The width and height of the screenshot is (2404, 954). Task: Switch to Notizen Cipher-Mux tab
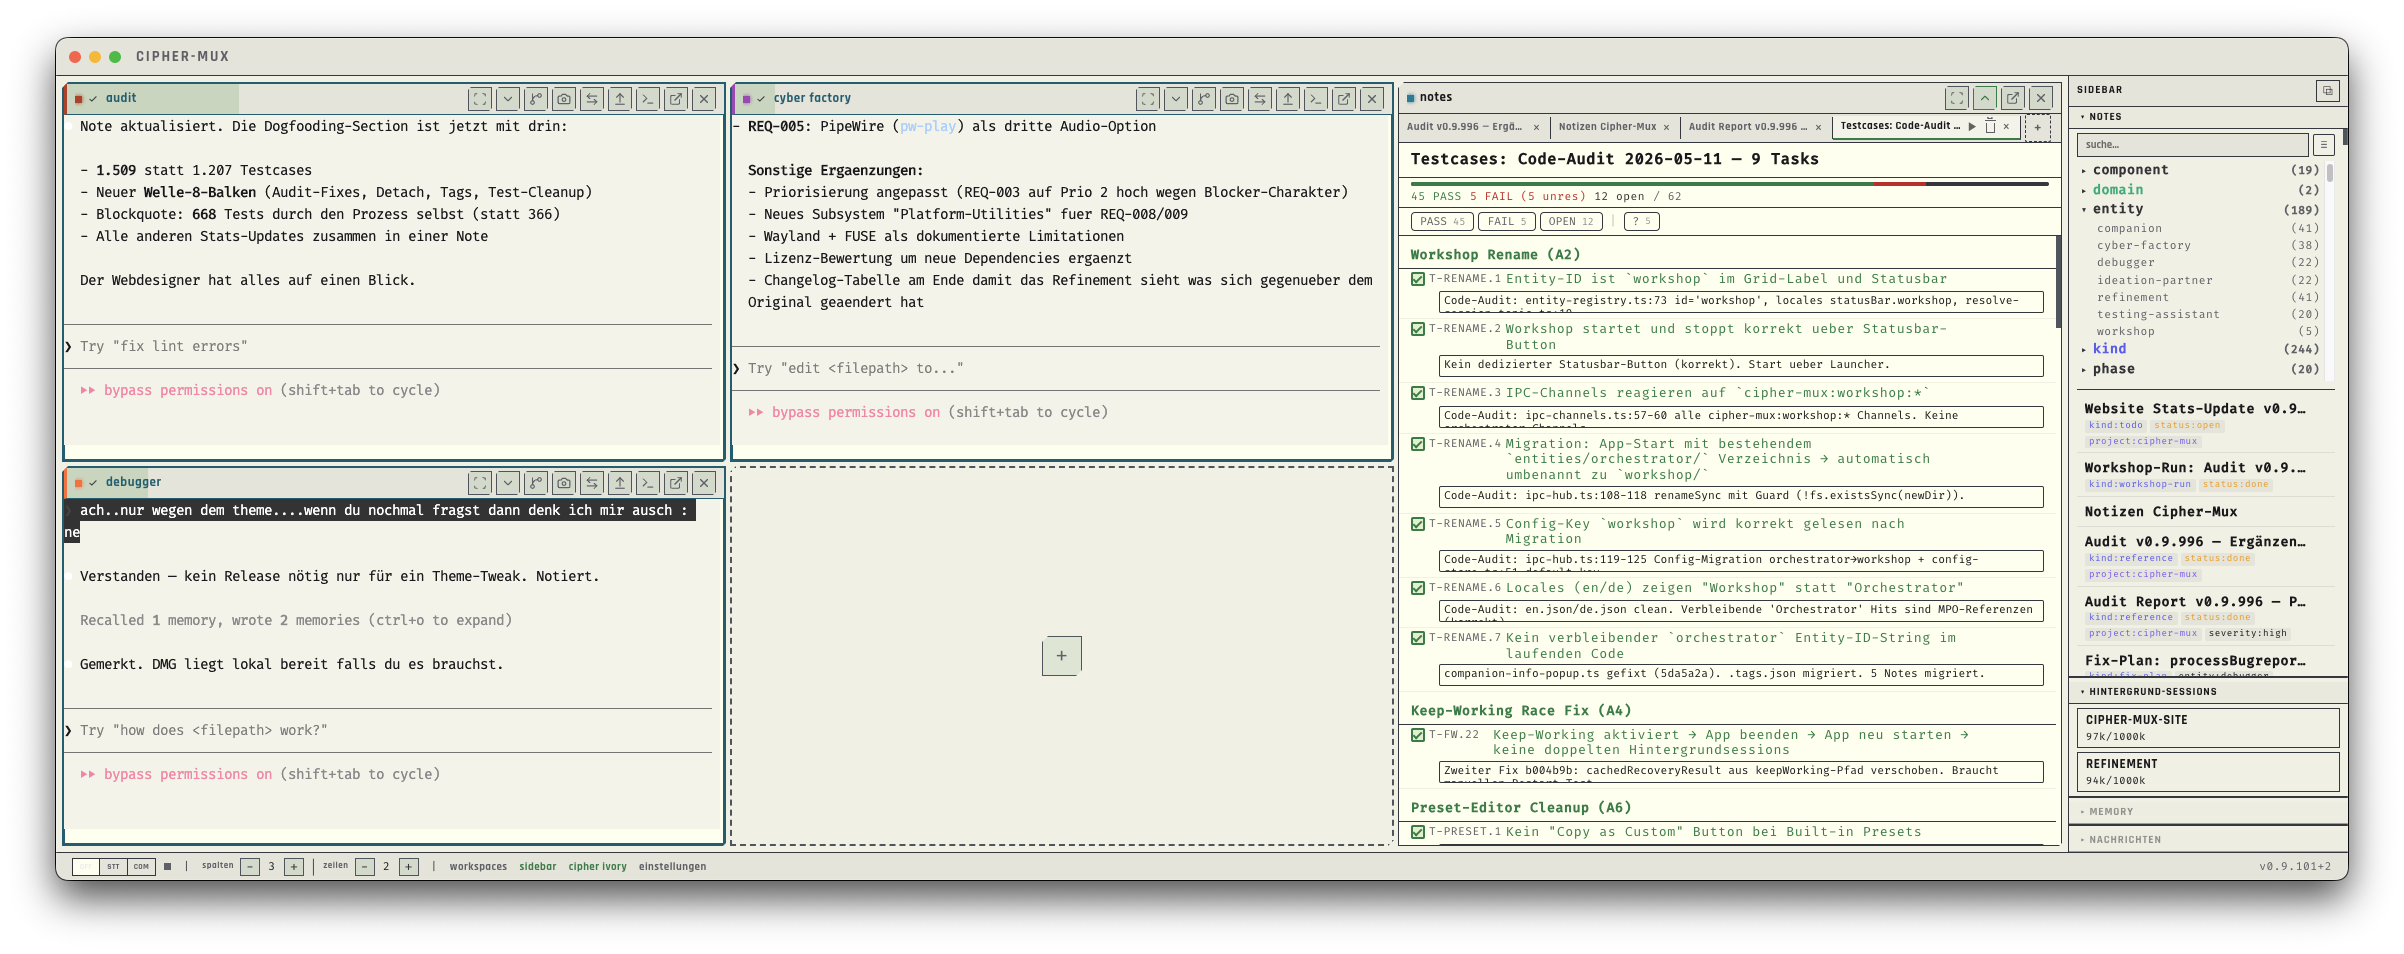click(x=1607, y=127)
